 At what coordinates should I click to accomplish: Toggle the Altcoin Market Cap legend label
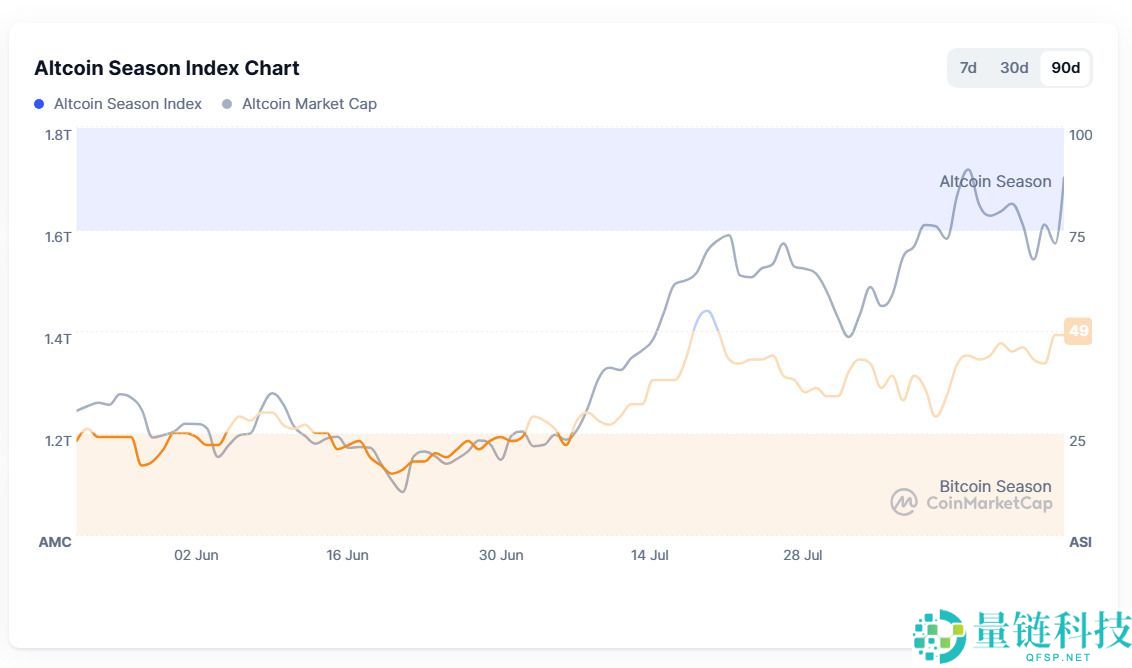309,104
